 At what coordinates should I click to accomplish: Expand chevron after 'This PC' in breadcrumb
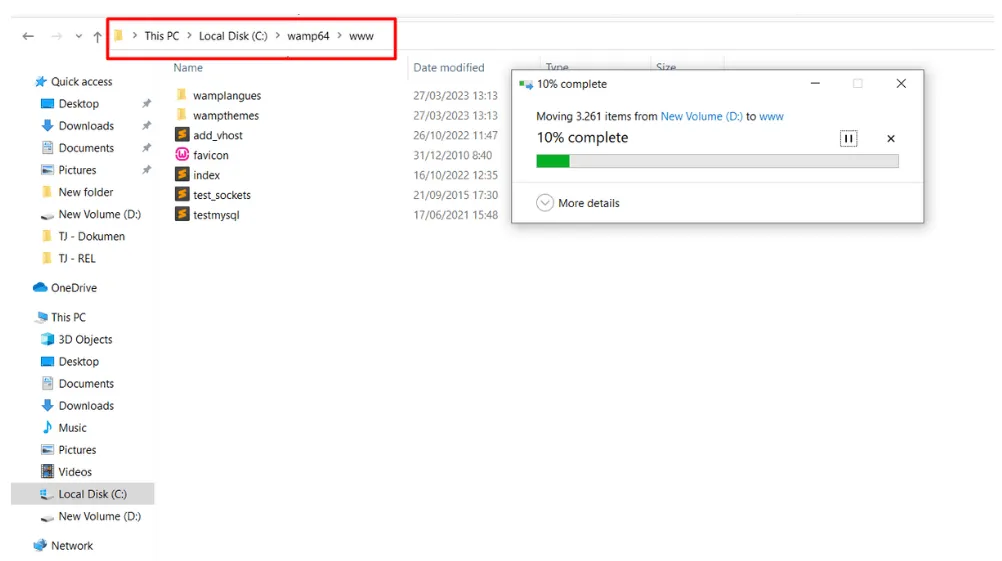pos(189,36)
